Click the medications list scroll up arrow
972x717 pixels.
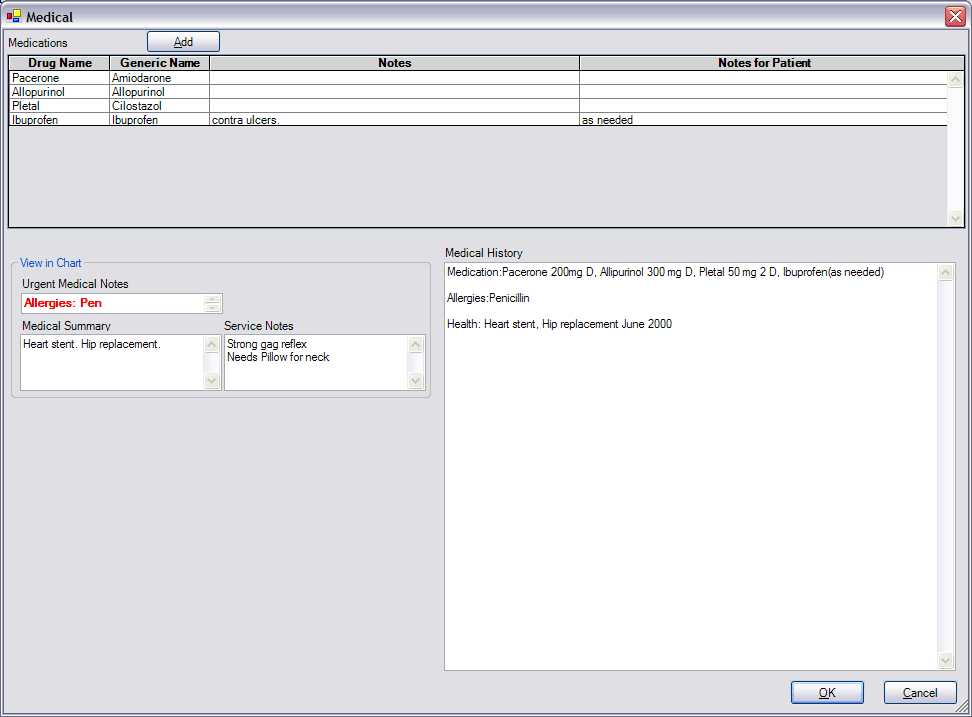coord(955,79)
